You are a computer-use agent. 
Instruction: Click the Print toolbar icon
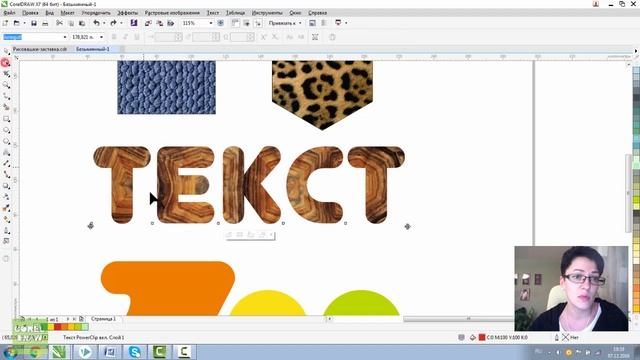coord(45,23)
